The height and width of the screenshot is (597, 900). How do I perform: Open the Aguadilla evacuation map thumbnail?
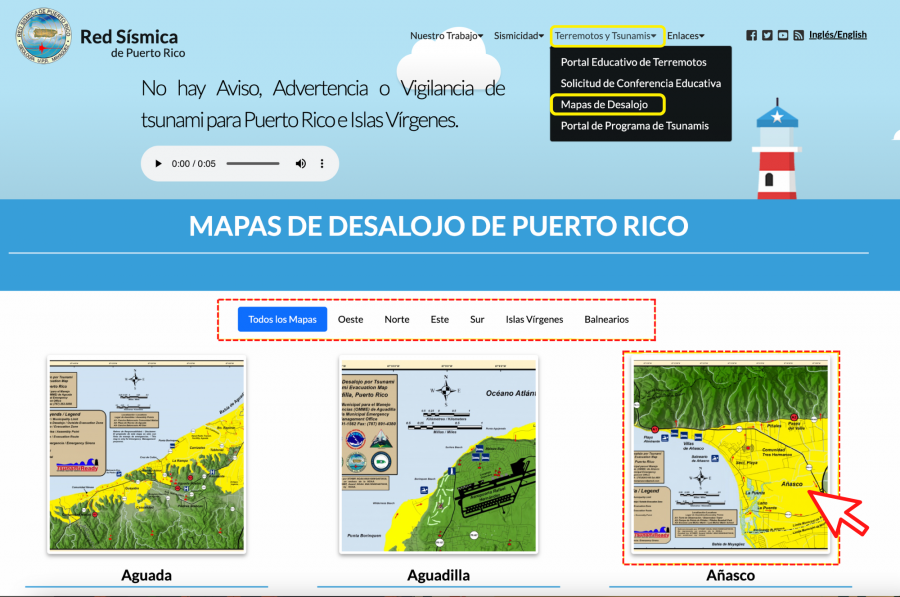tap(439, 454)
